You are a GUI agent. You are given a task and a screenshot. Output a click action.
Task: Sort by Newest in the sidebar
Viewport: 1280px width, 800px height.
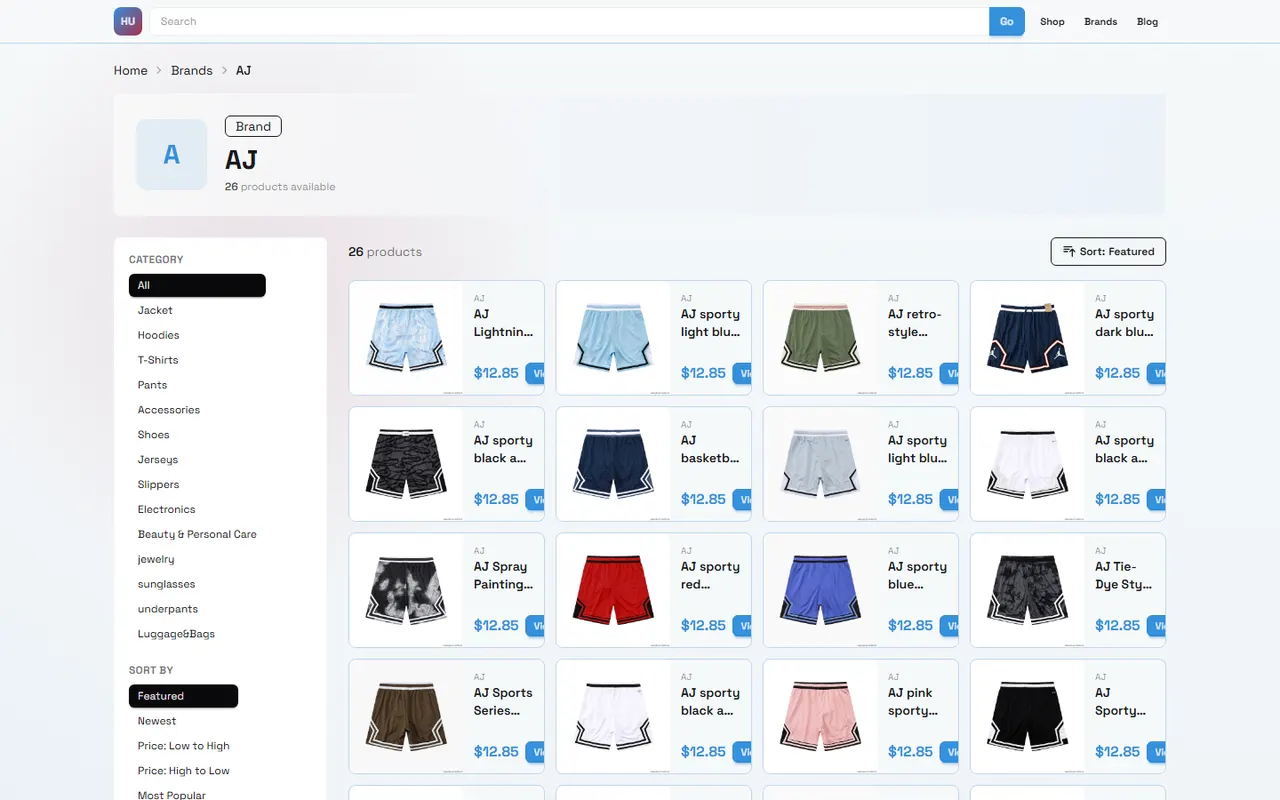[x=157, y=721]
